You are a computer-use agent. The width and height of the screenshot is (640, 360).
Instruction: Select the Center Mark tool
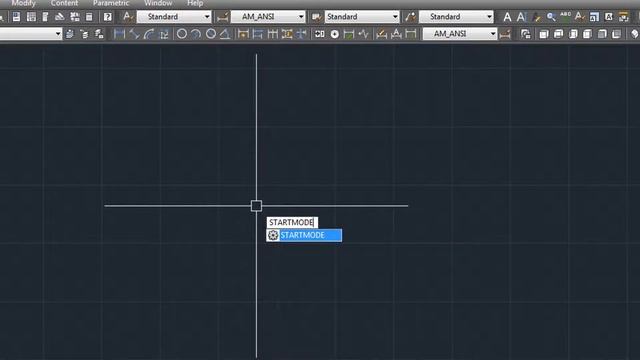[335, 34]
